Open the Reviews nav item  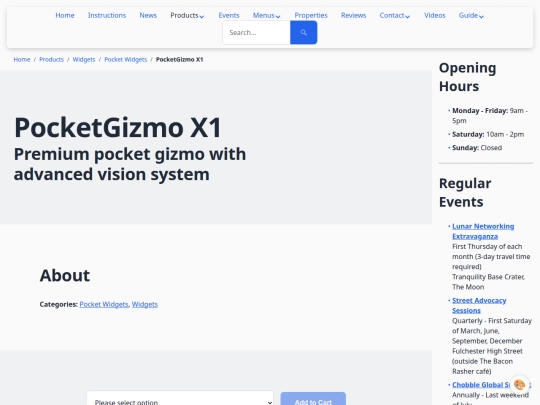coord(353,15)
